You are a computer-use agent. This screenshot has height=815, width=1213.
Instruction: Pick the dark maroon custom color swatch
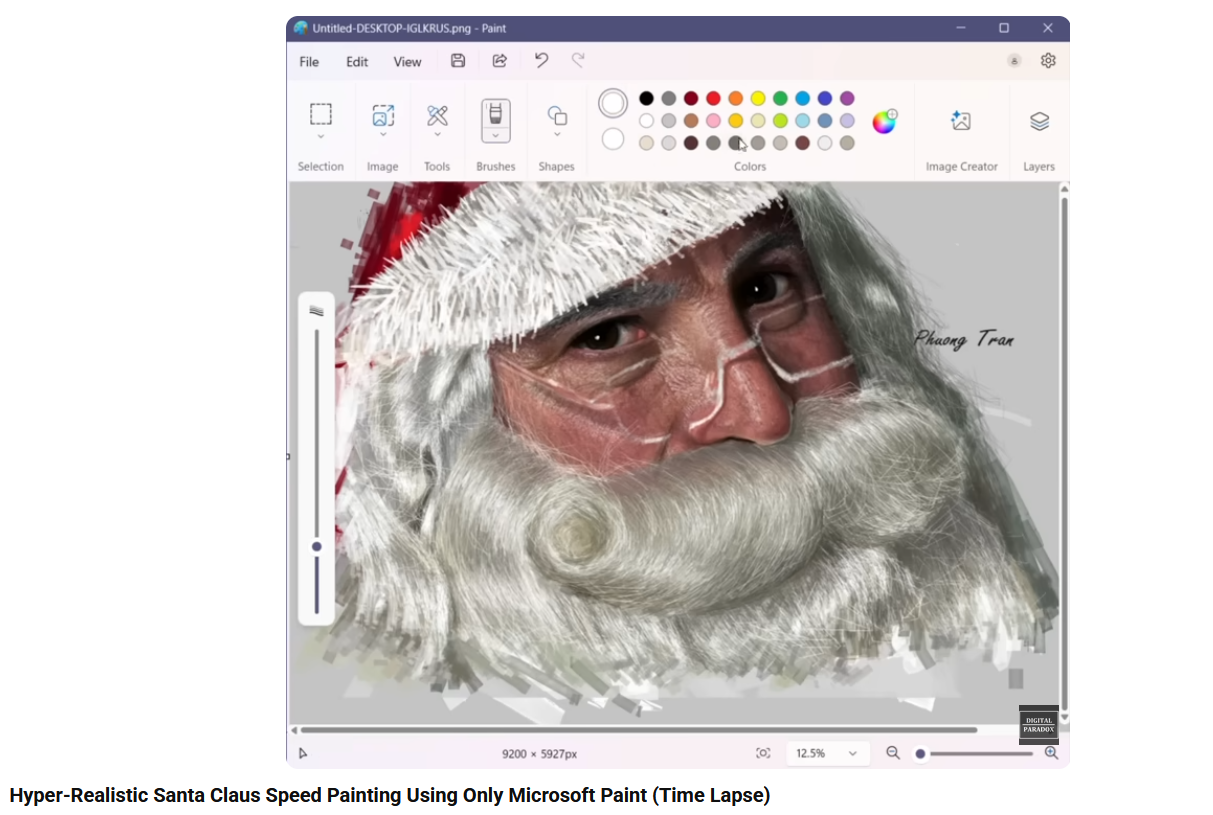coord(691,143)
